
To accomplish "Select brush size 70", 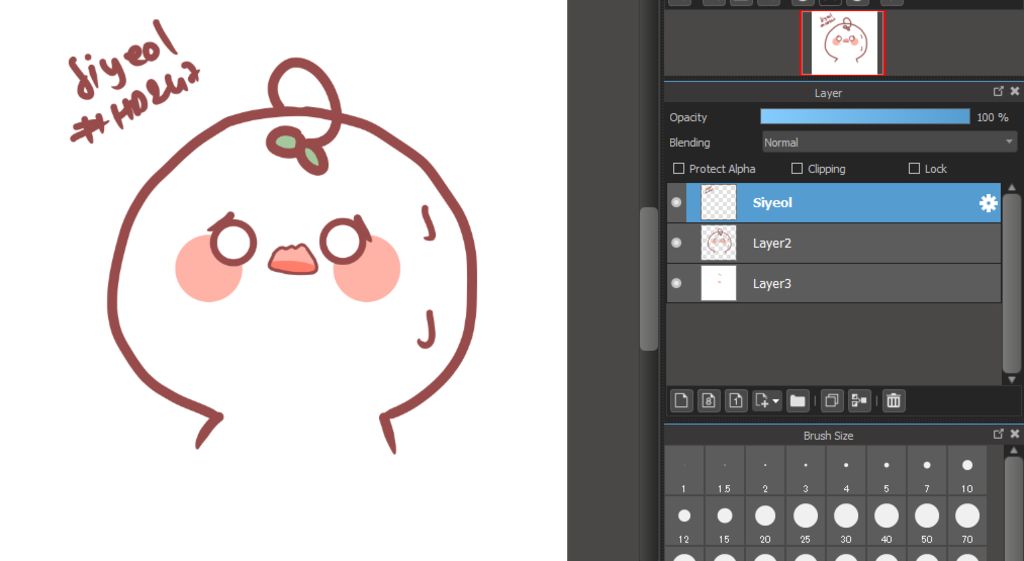I will coord(967,521).
